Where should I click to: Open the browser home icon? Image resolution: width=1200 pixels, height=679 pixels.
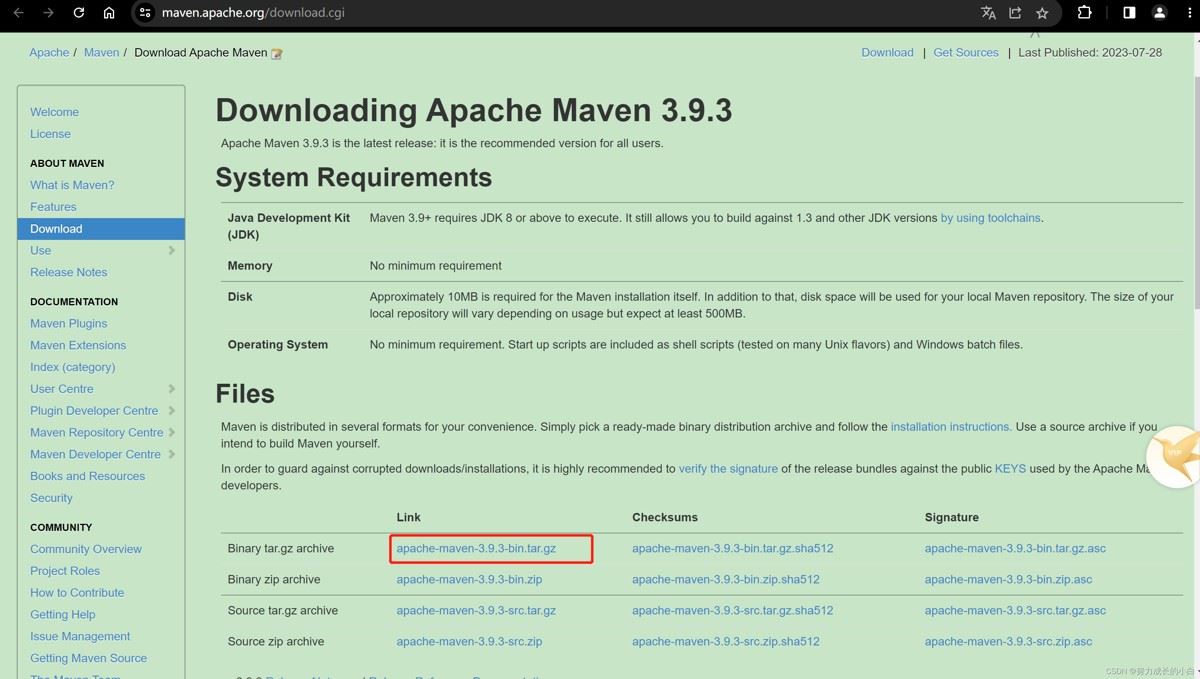point(109,13)
